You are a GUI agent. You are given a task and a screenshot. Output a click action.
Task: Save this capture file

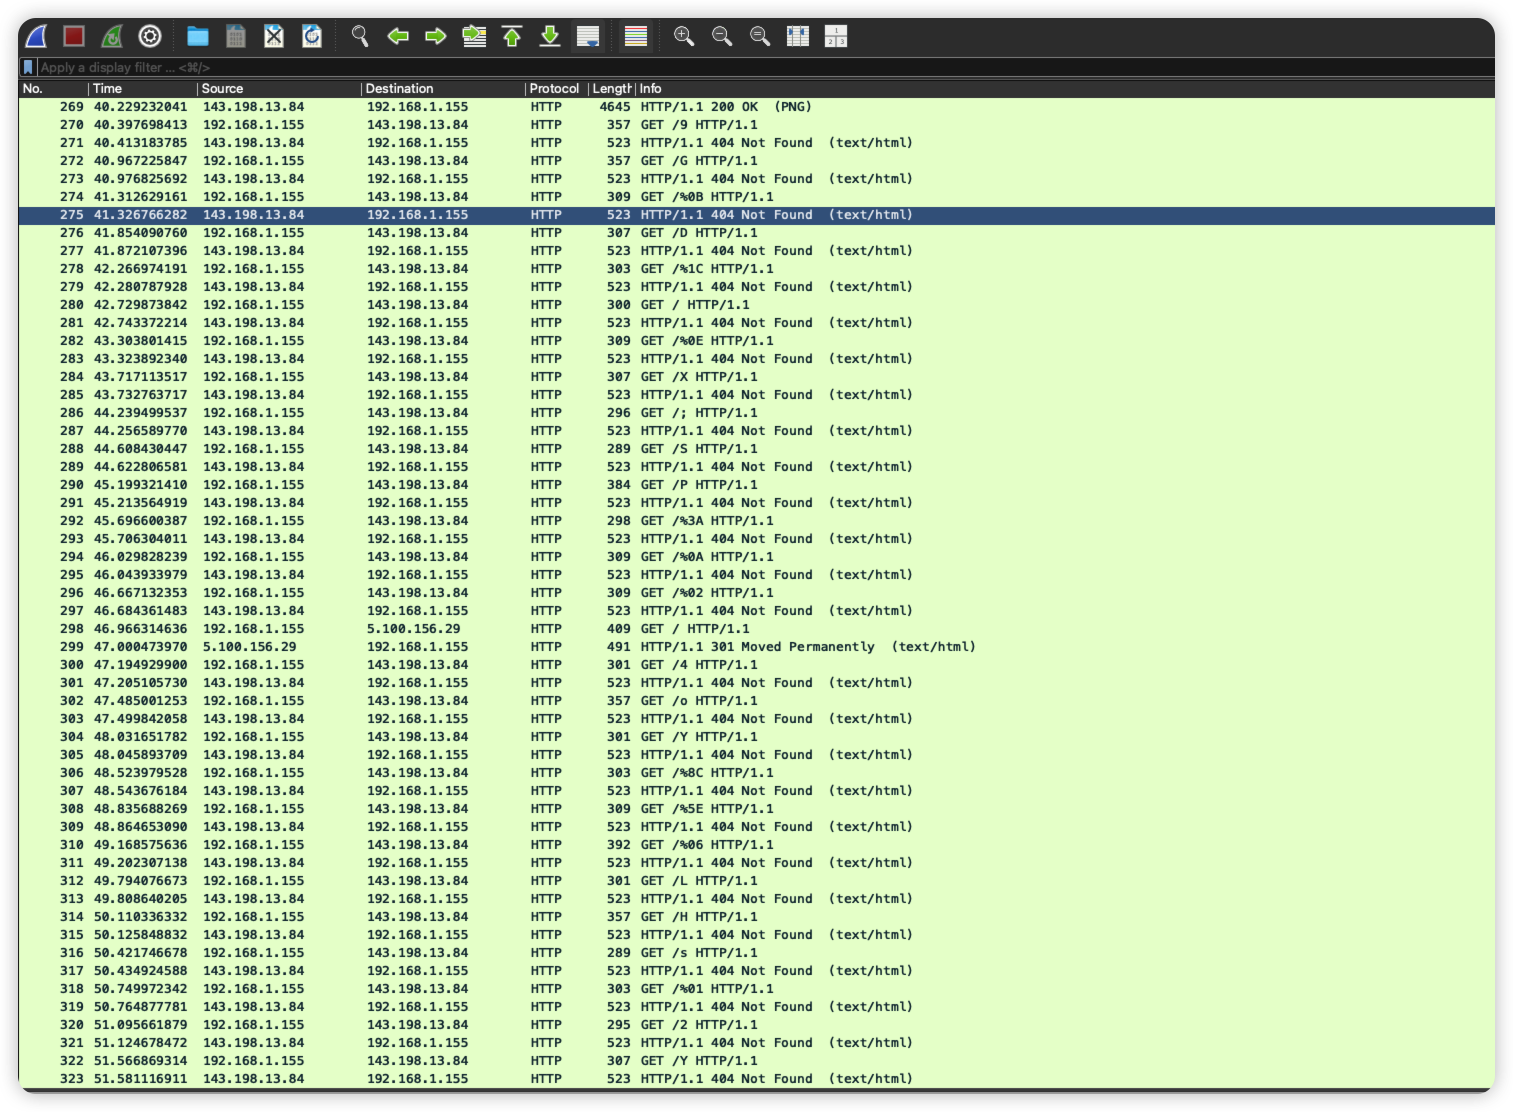236,37
